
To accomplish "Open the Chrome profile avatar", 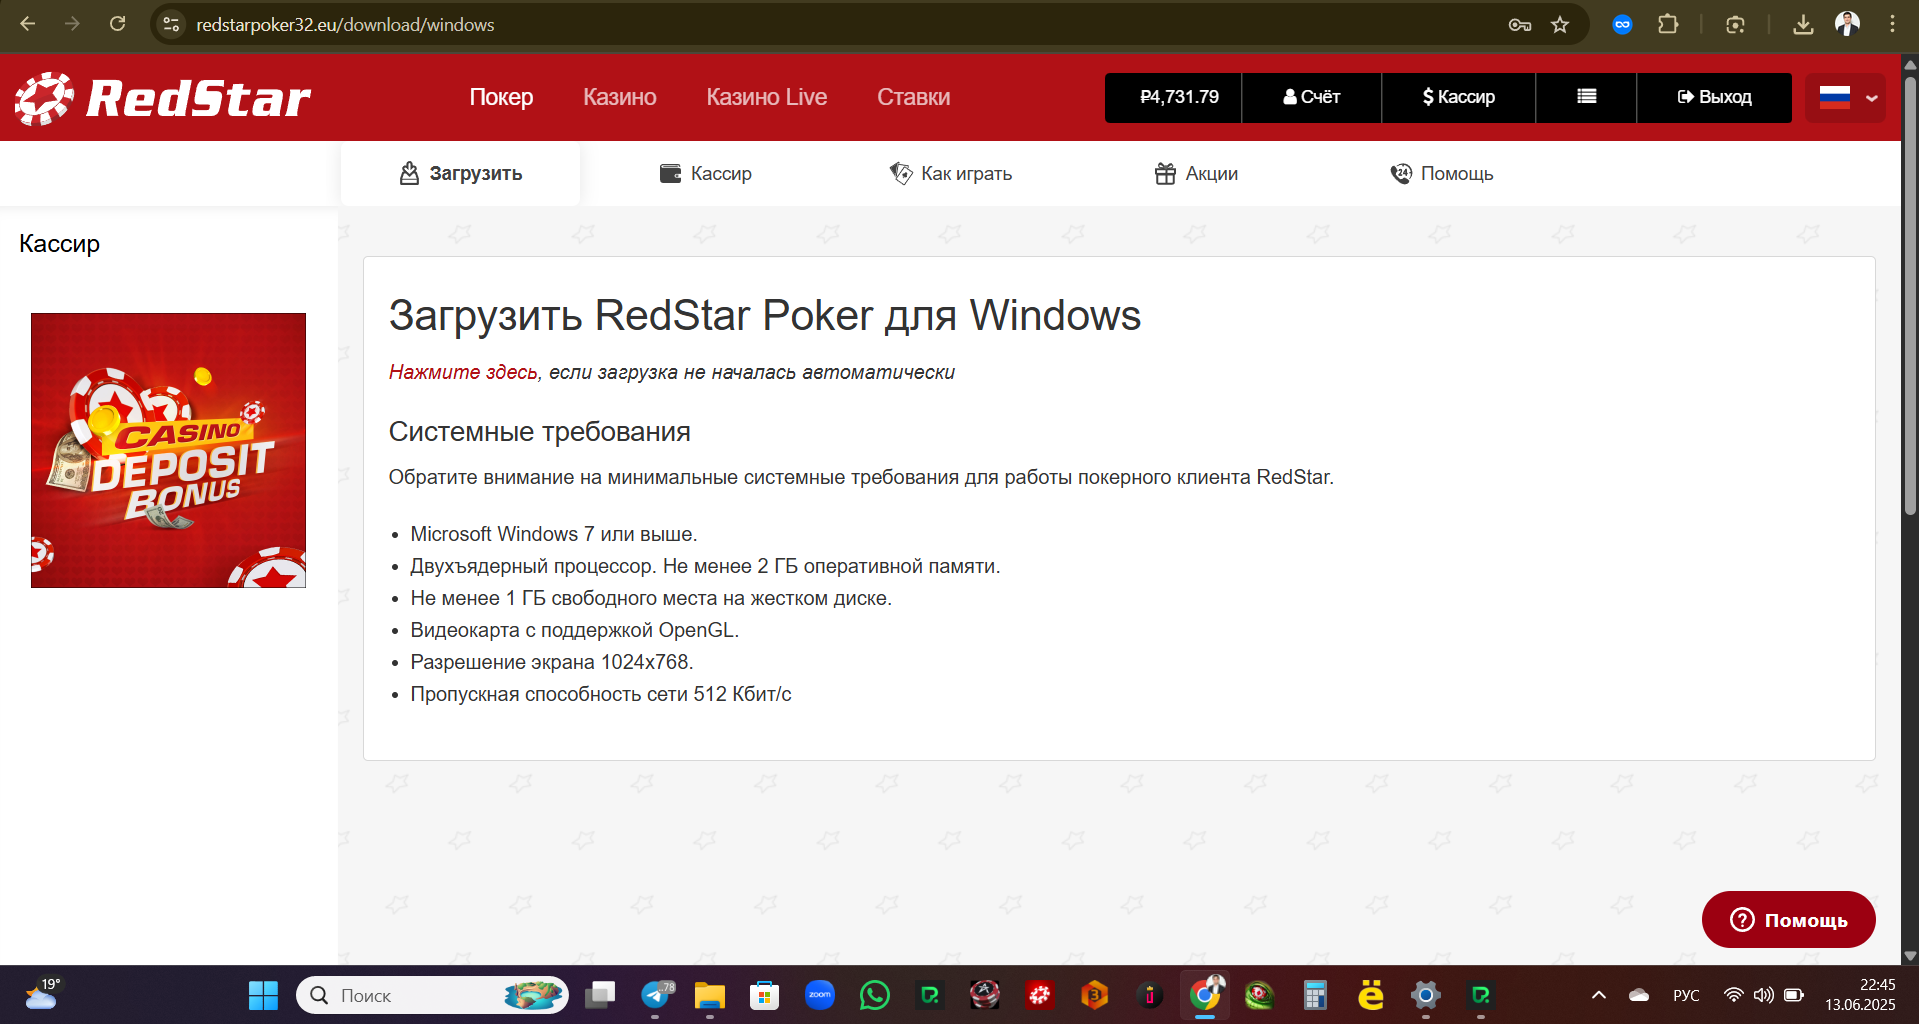I will [x=1848, y=24].
